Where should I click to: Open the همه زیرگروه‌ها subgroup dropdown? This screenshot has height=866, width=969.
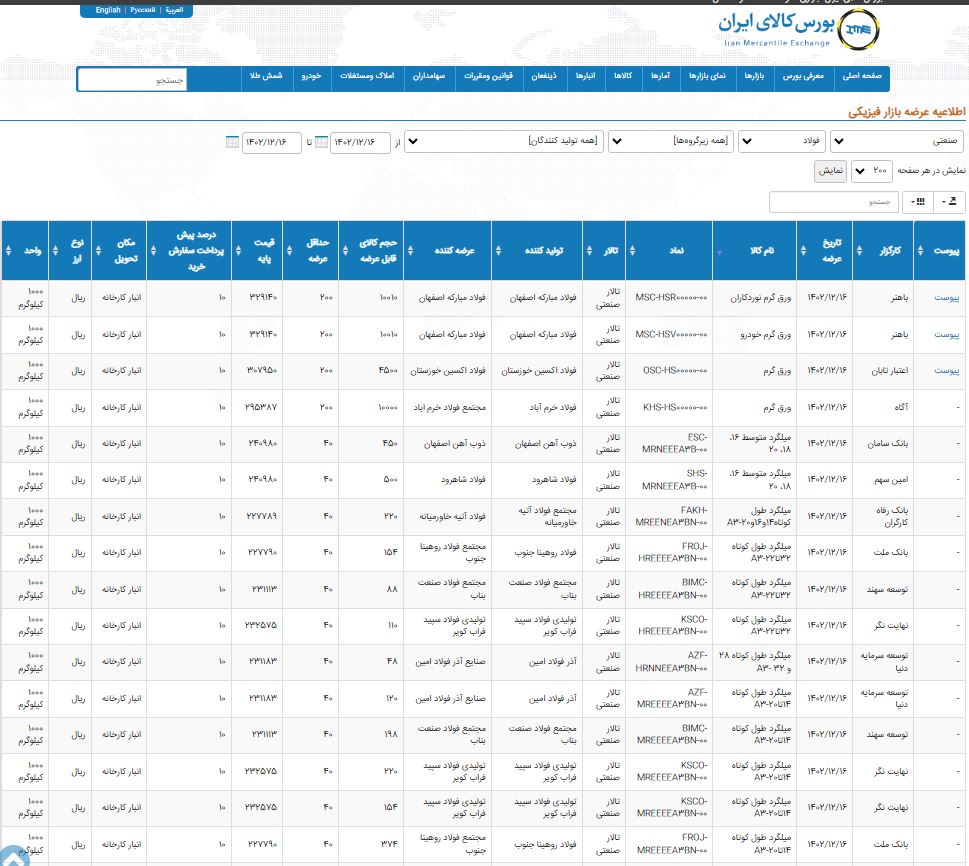(671, 141)
